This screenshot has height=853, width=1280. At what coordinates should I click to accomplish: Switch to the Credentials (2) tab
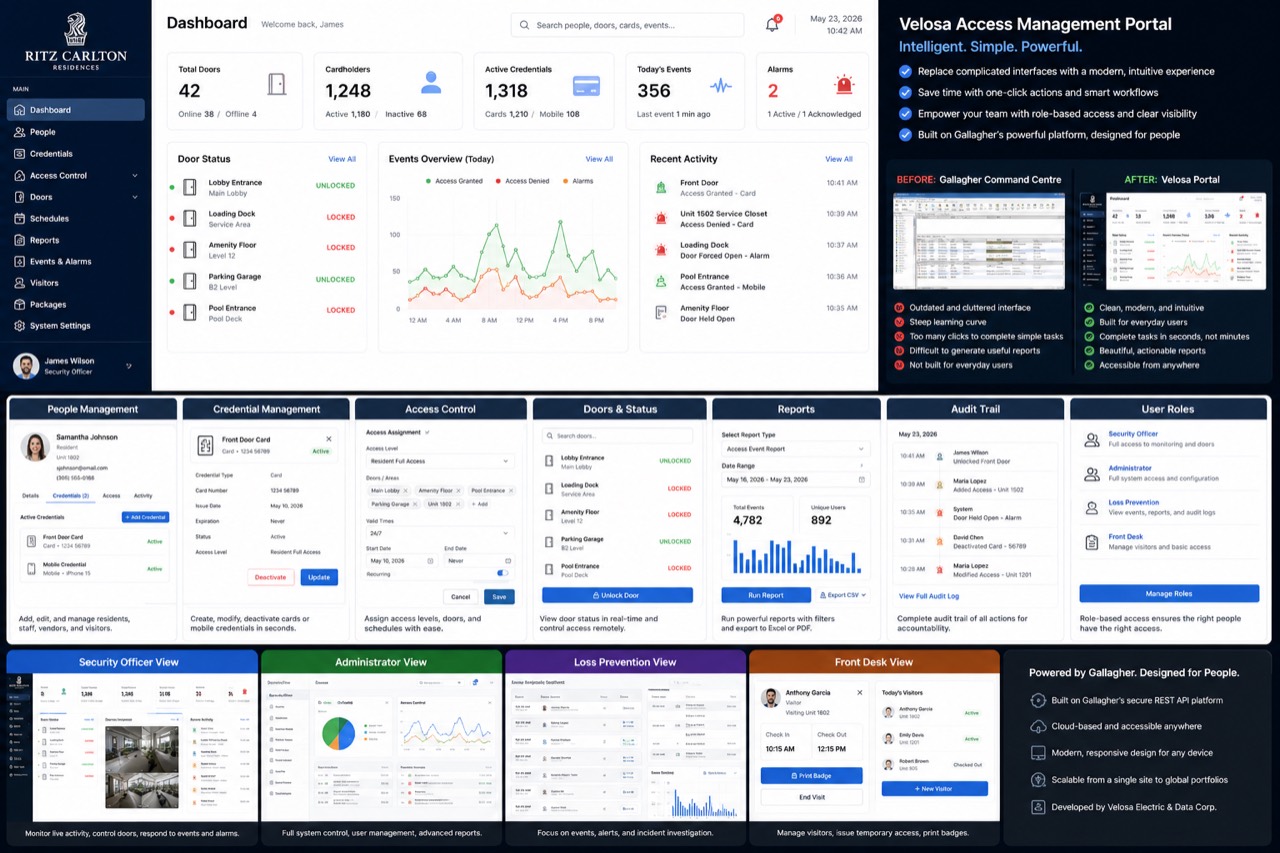71,496
